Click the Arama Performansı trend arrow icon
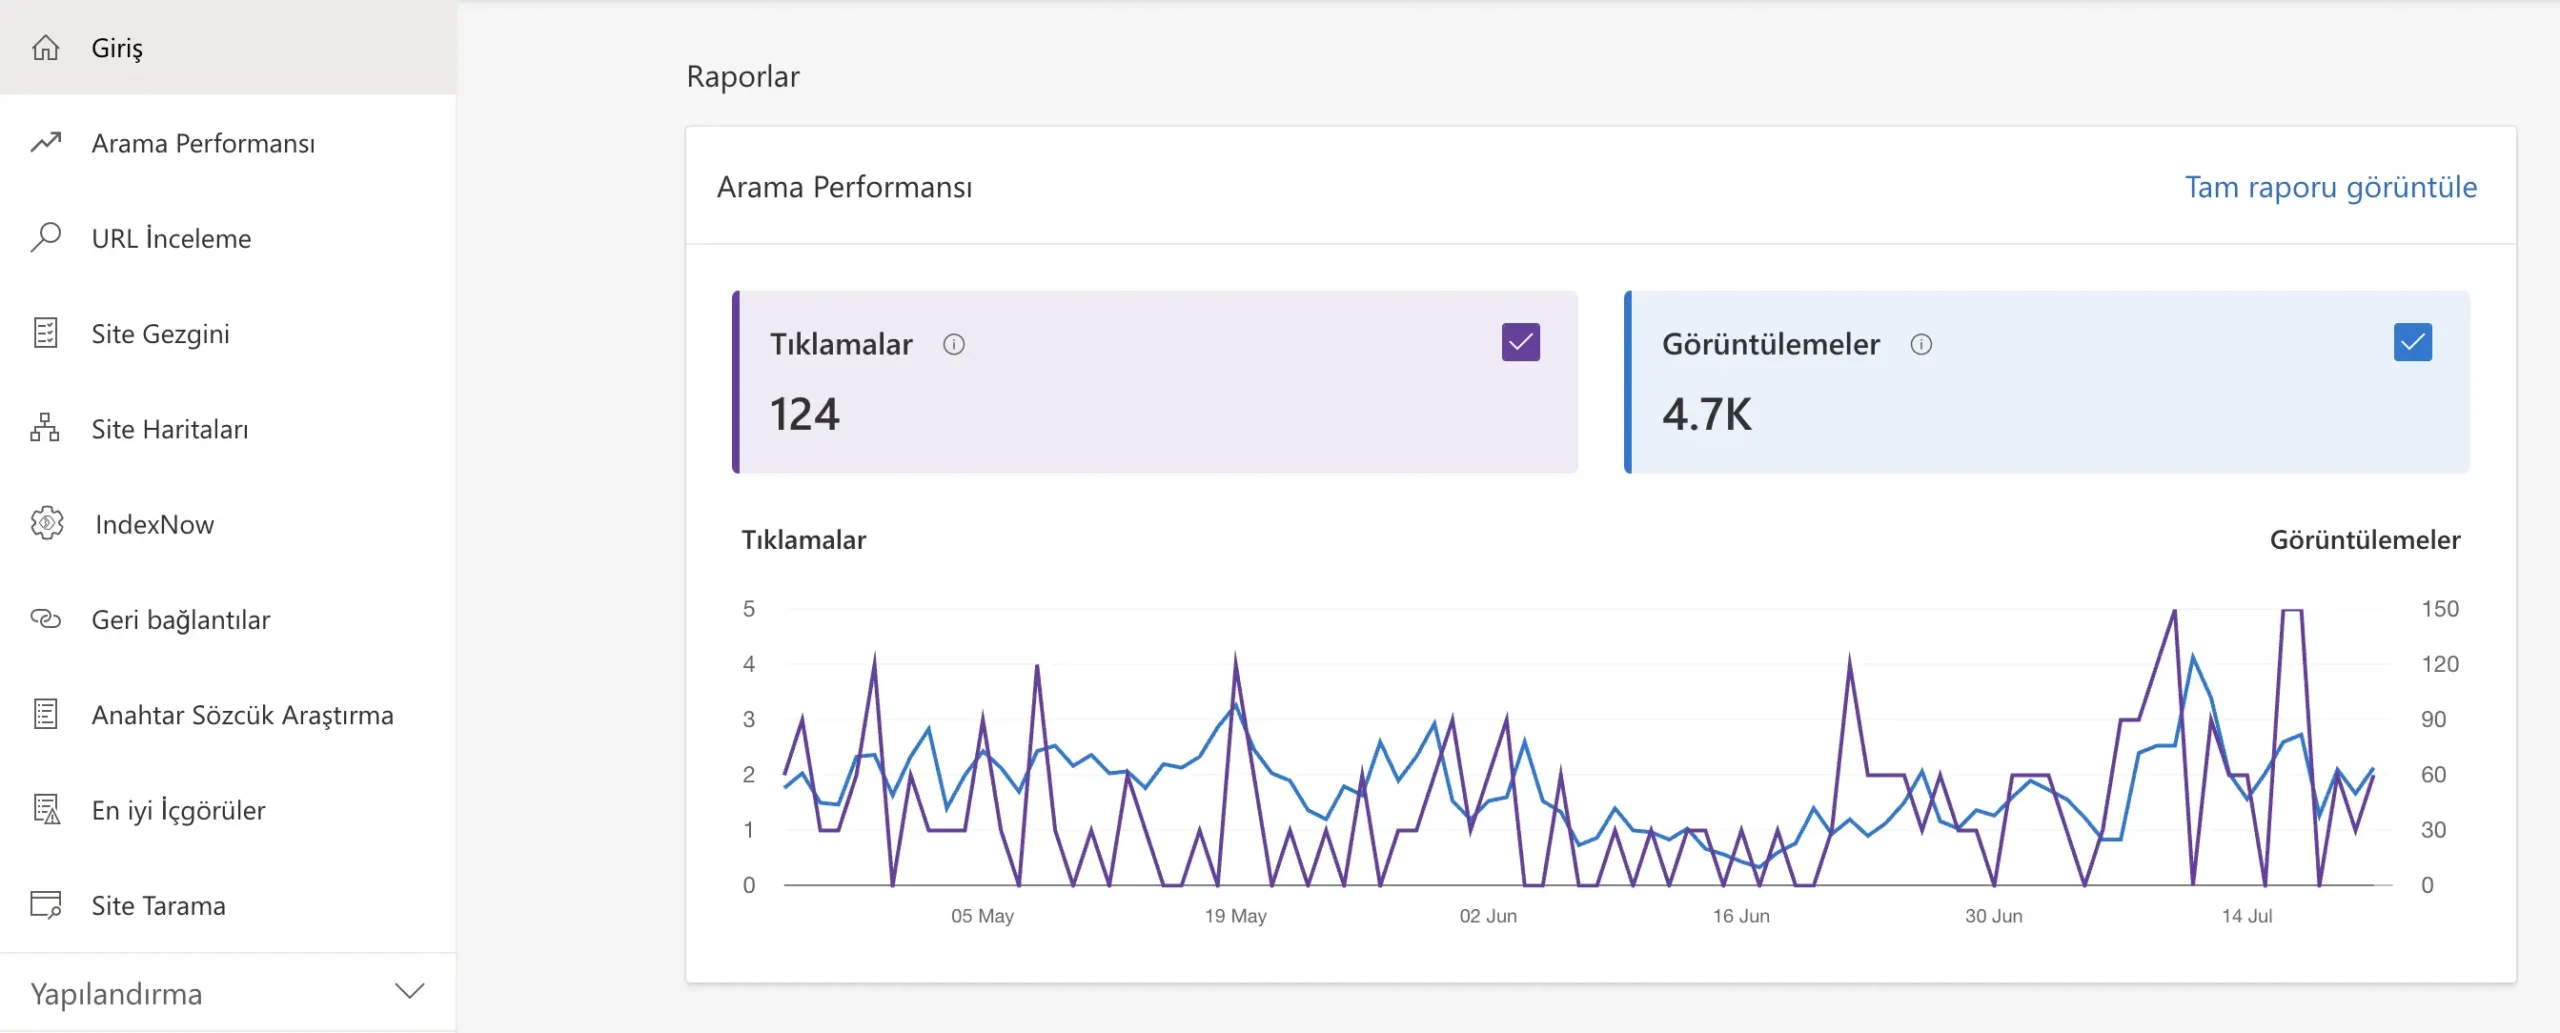This screenshot has width=2560, height=1033. [x=46, y=142]
